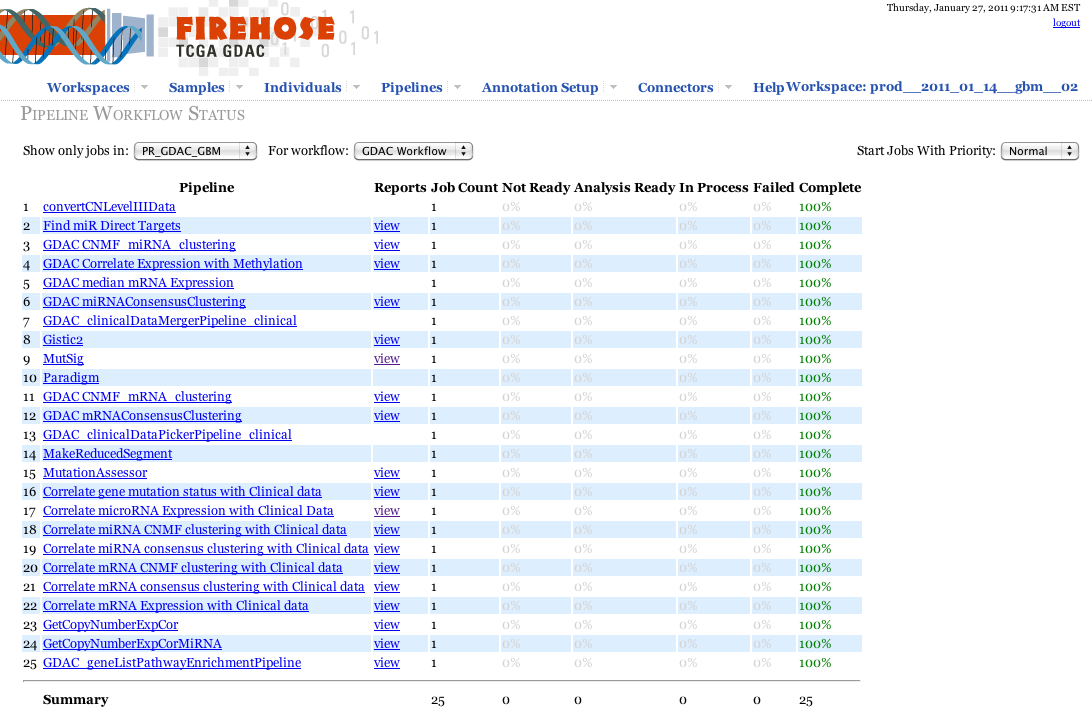View the Find miR Direct Targets report
This screenshot has height=712, width=1092.
tap(386, 226)
